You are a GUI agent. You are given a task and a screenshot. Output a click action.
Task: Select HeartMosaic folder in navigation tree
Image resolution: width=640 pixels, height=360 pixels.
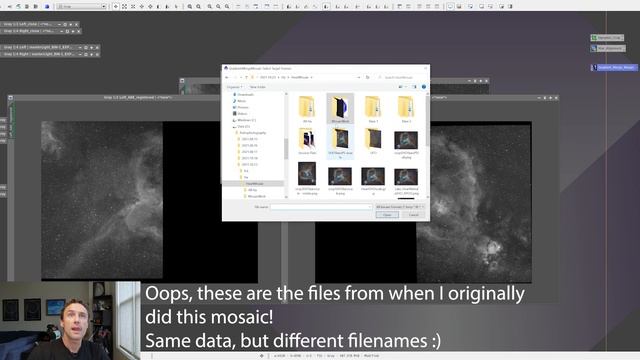point(254,184)
